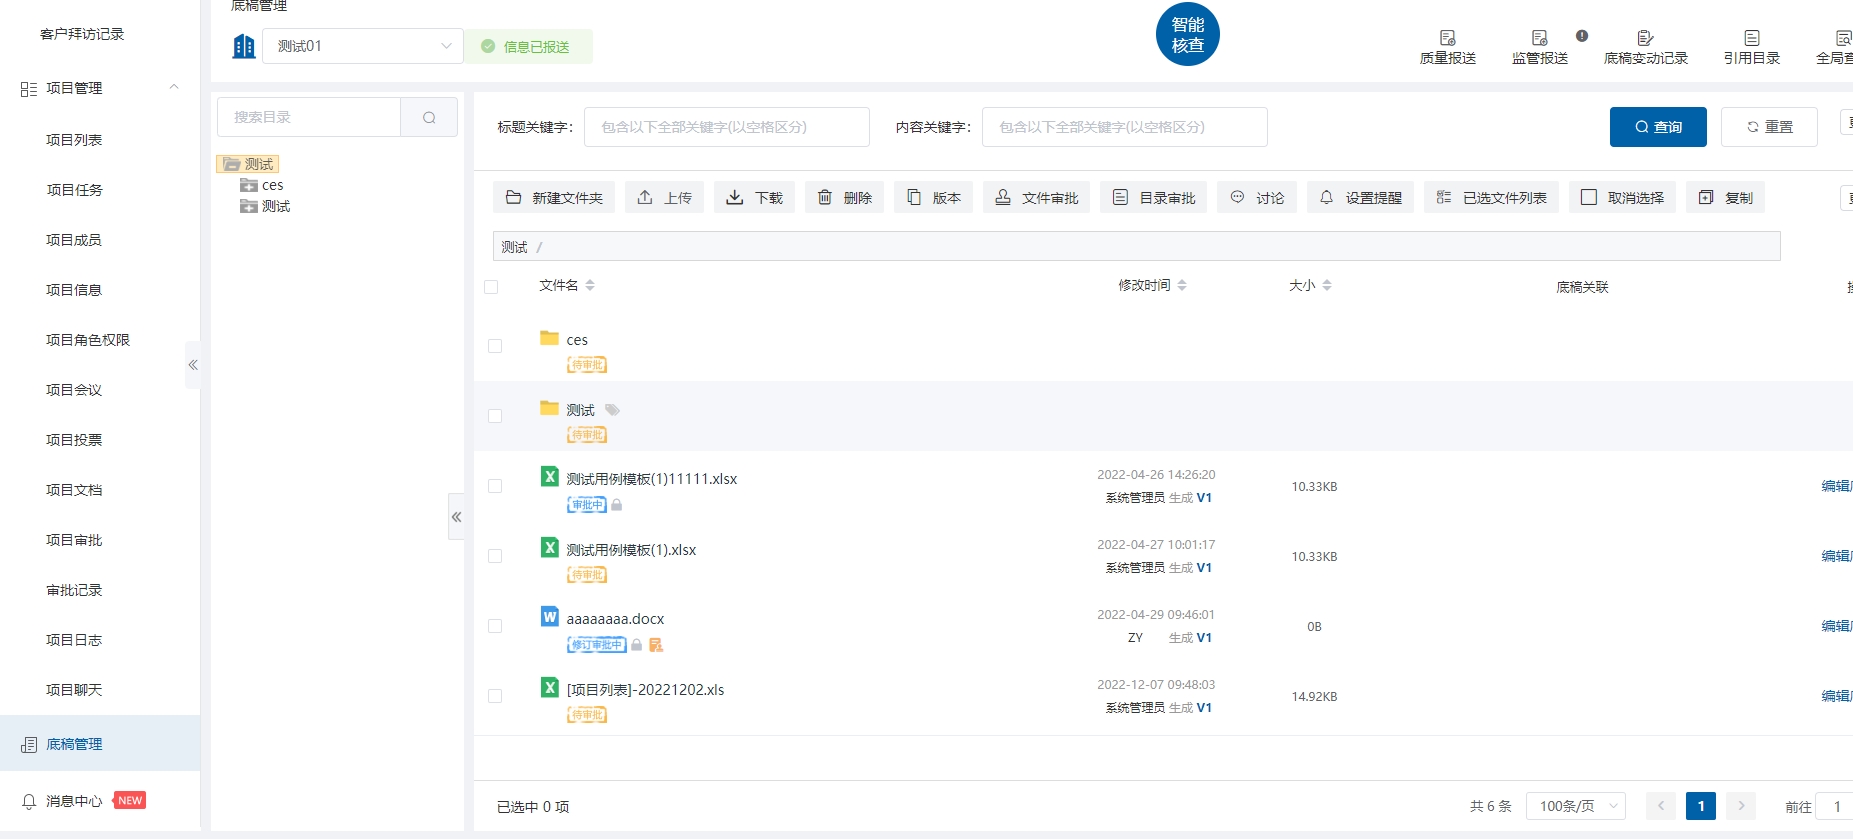The height and width of the screenshot is (839, 1853).
Task: Focus the 标题关键字 input field
Action: click(727, 127)
